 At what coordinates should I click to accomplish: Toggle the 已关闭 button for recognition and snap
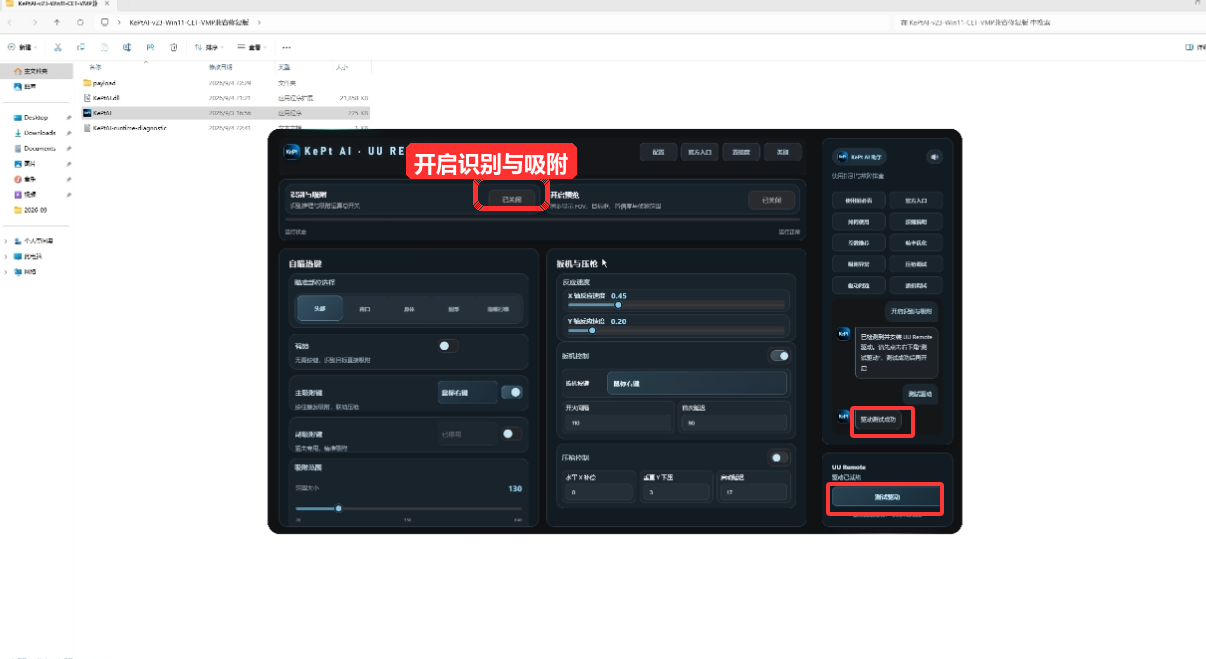[511, 199]
